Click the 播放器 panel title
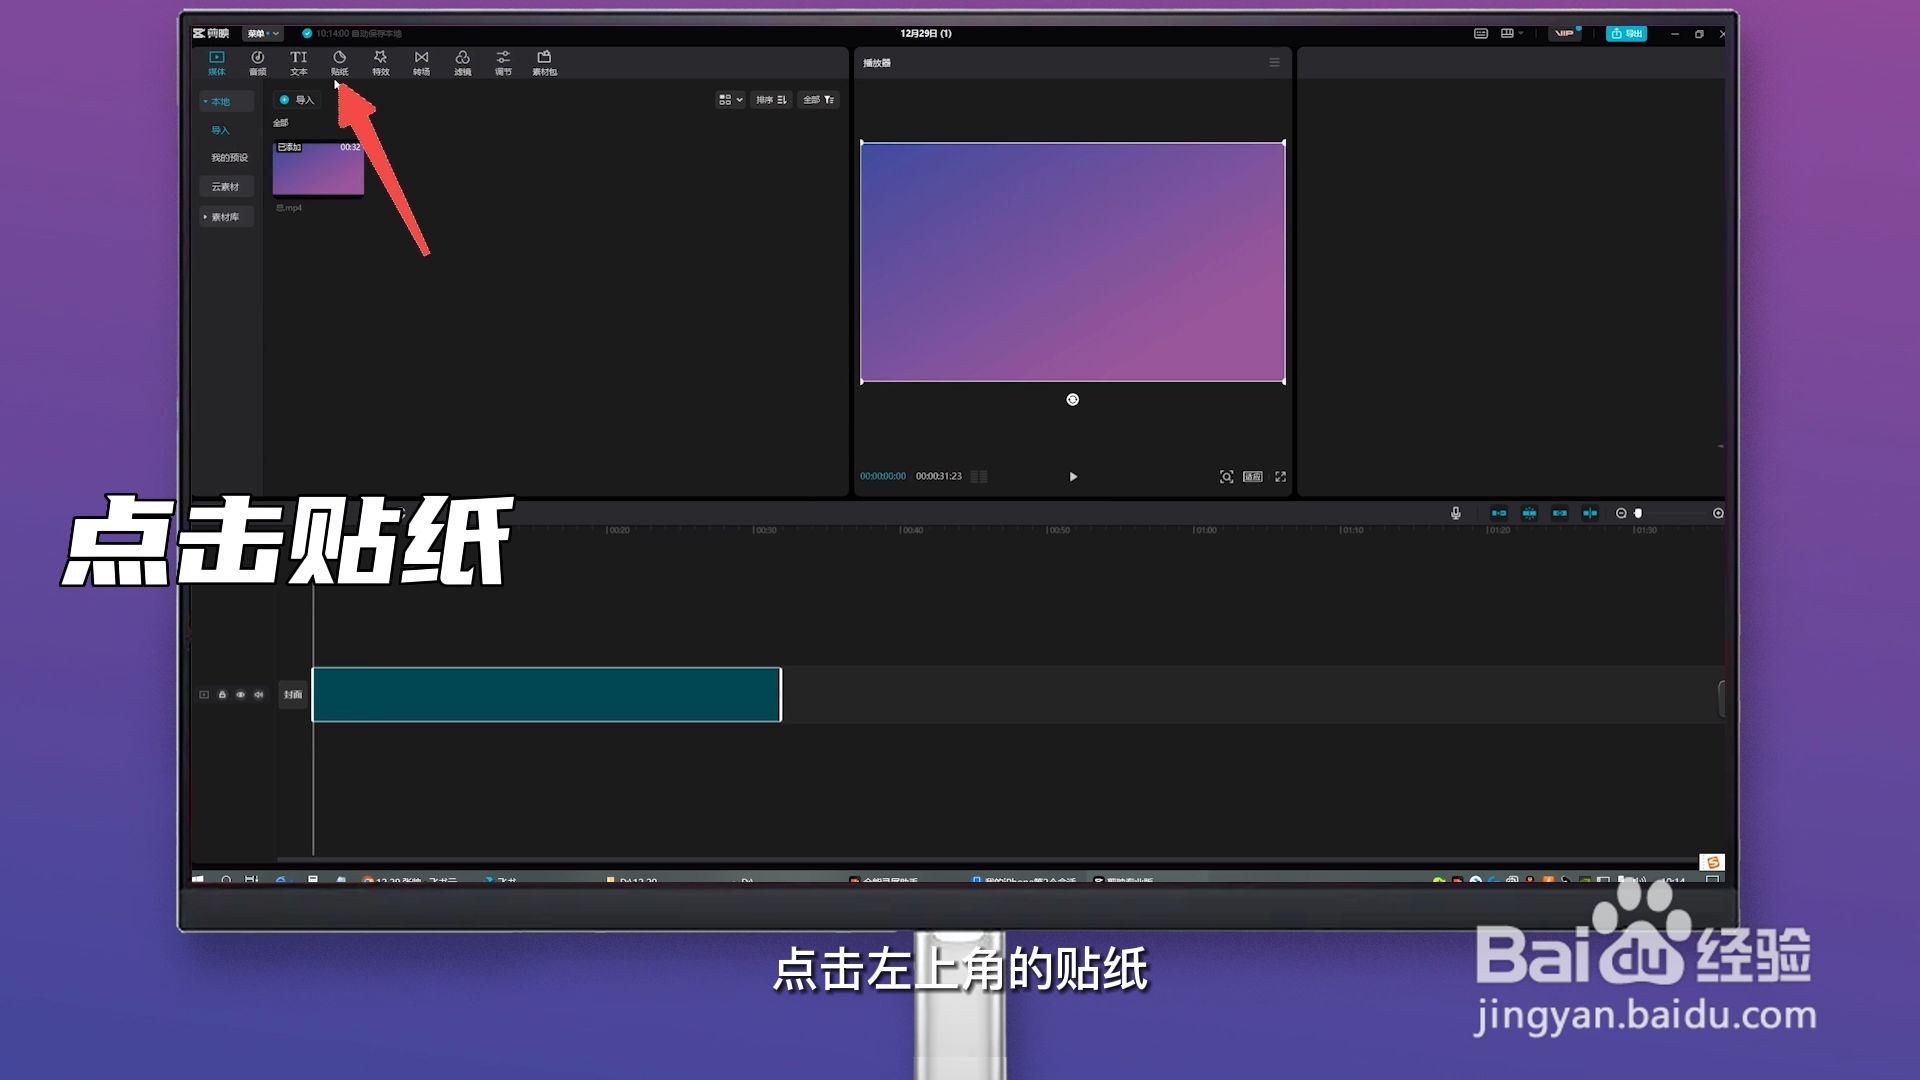 coord(877,62)
